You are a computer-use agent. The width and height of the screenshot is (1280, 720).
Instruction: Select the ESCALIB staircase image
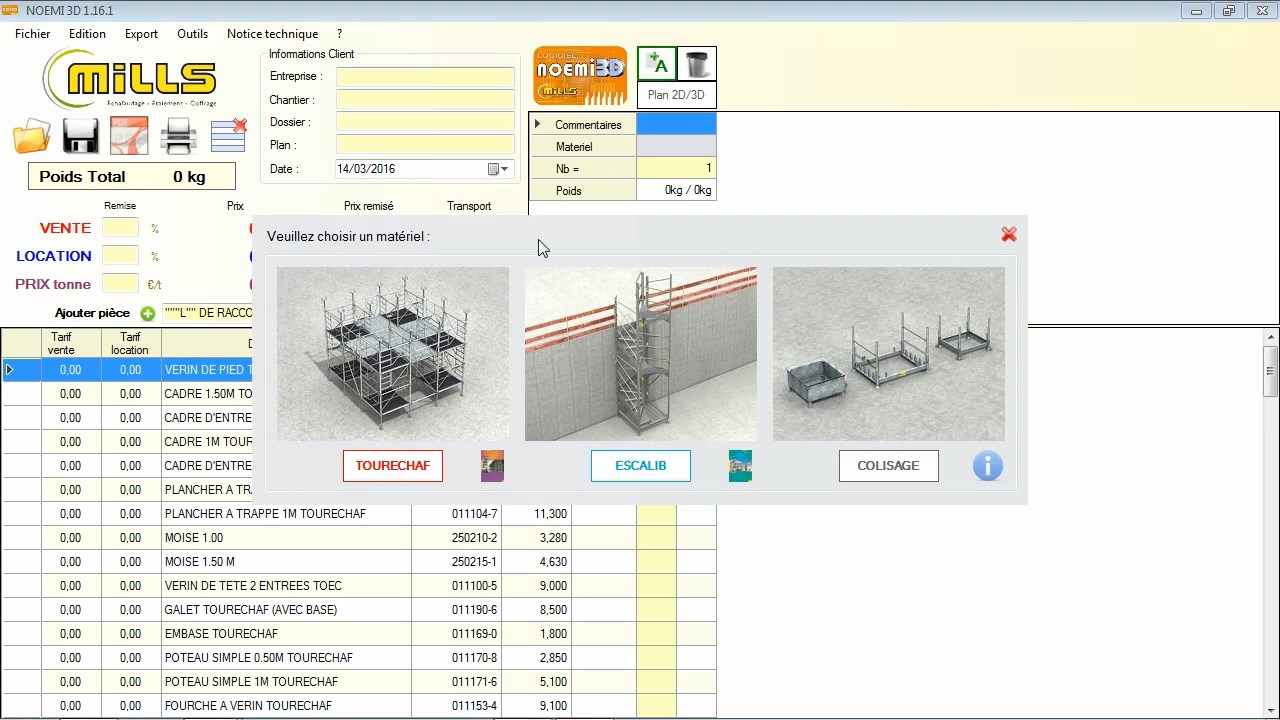pyautogui.click(x=641, y=354)
